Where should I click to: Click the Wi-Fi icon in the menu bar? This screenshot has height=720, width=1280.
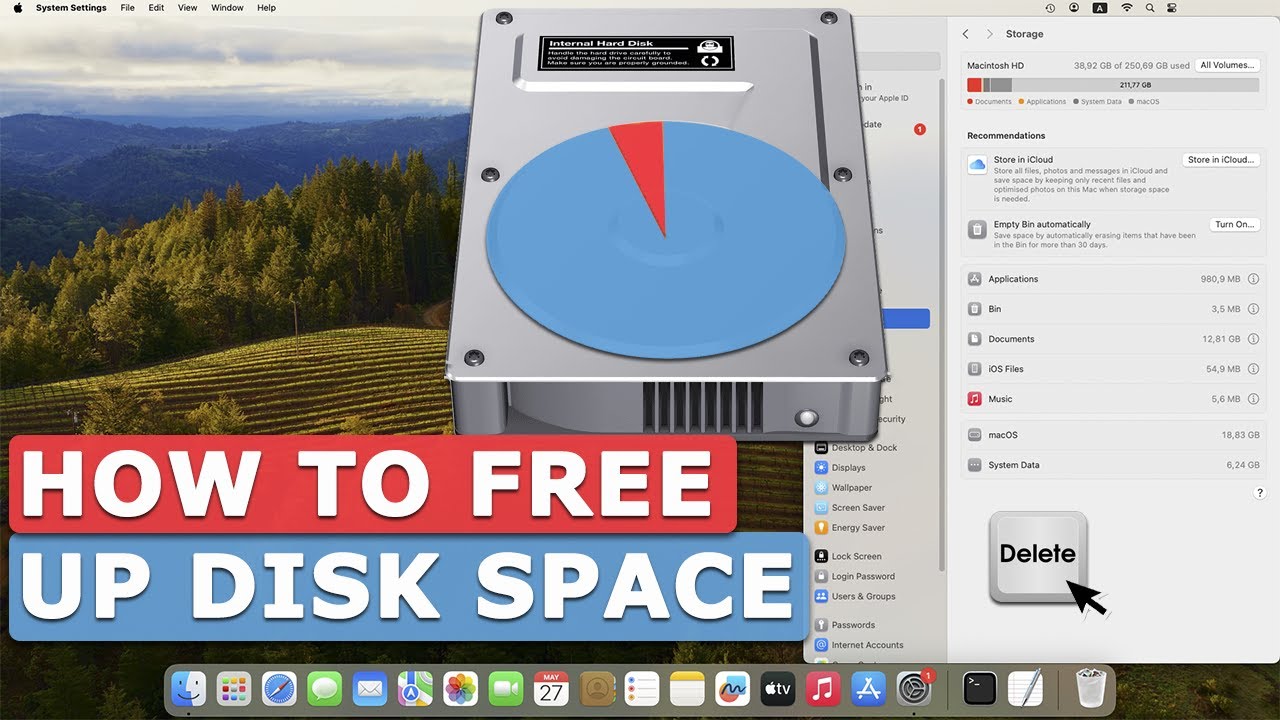tap(1127, 8)
